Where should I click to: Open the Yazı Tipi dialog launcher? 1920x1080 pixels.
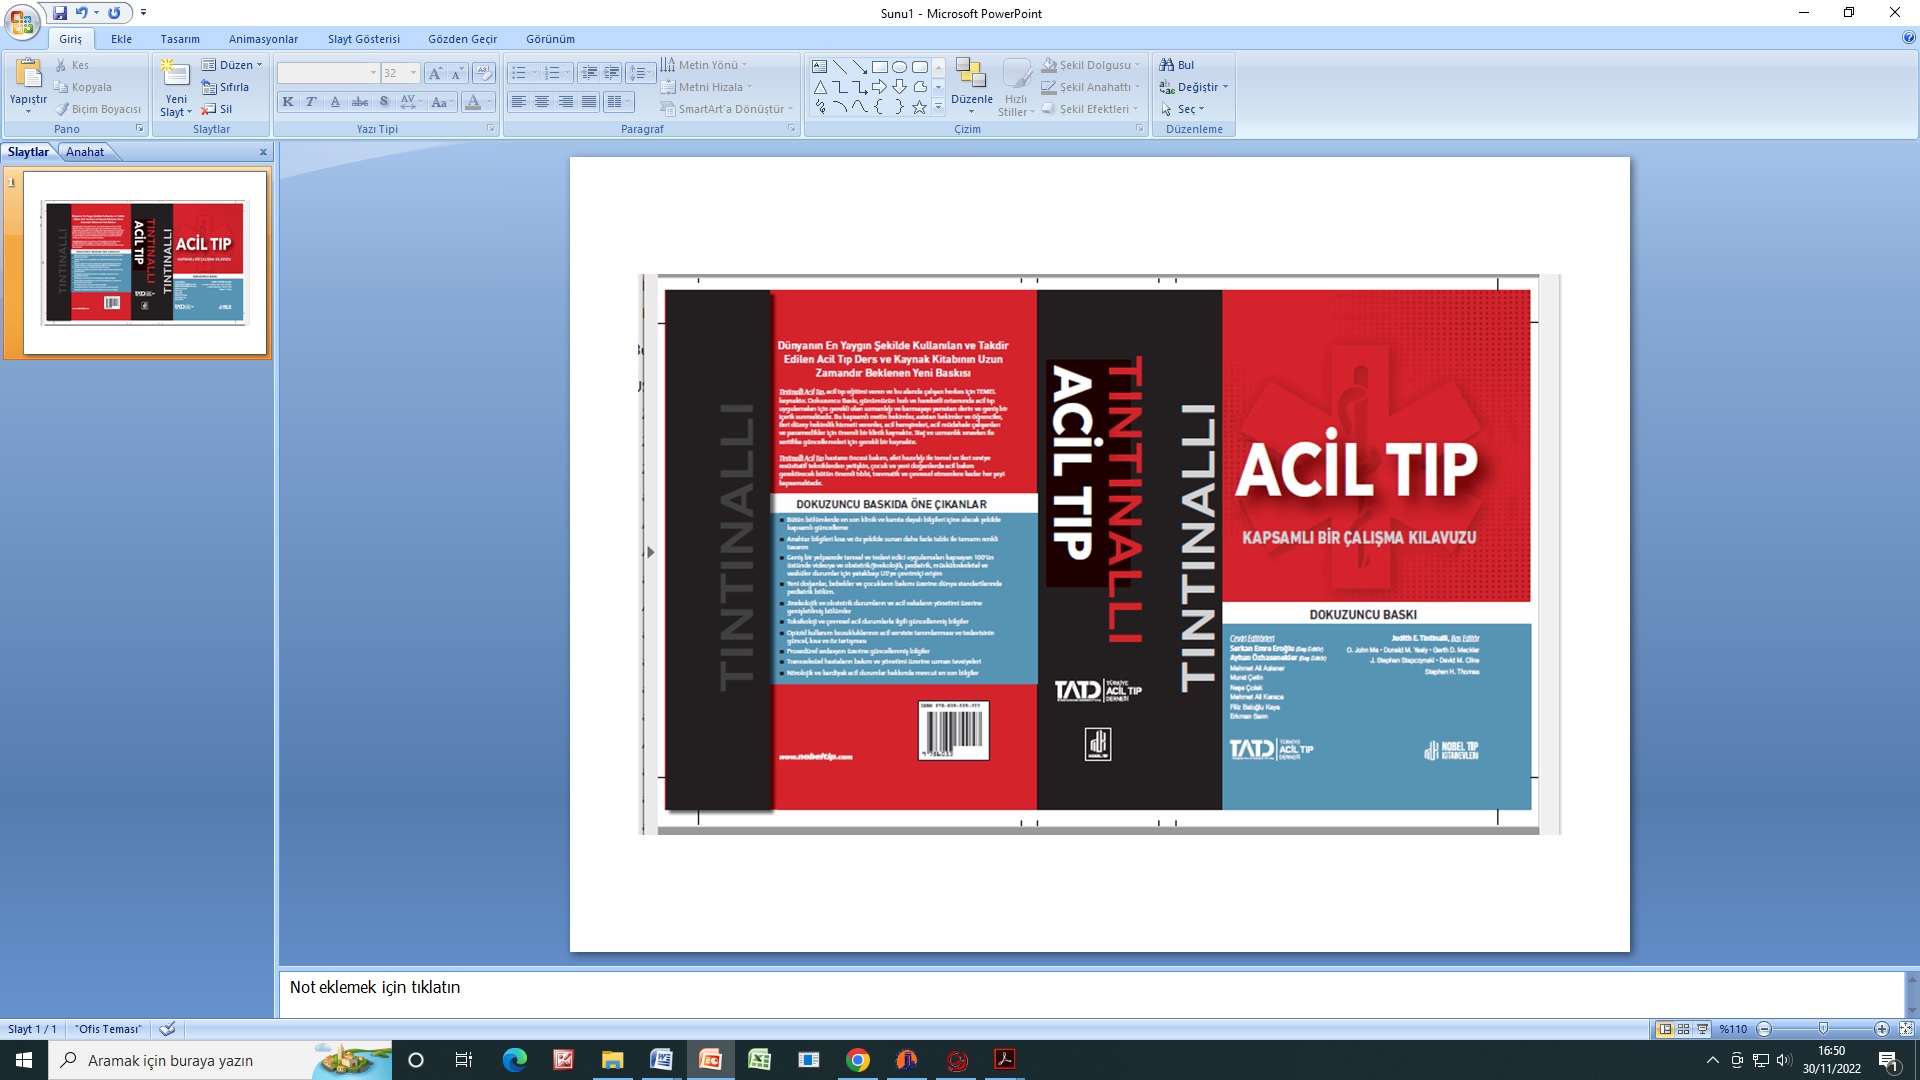(490, 129)
